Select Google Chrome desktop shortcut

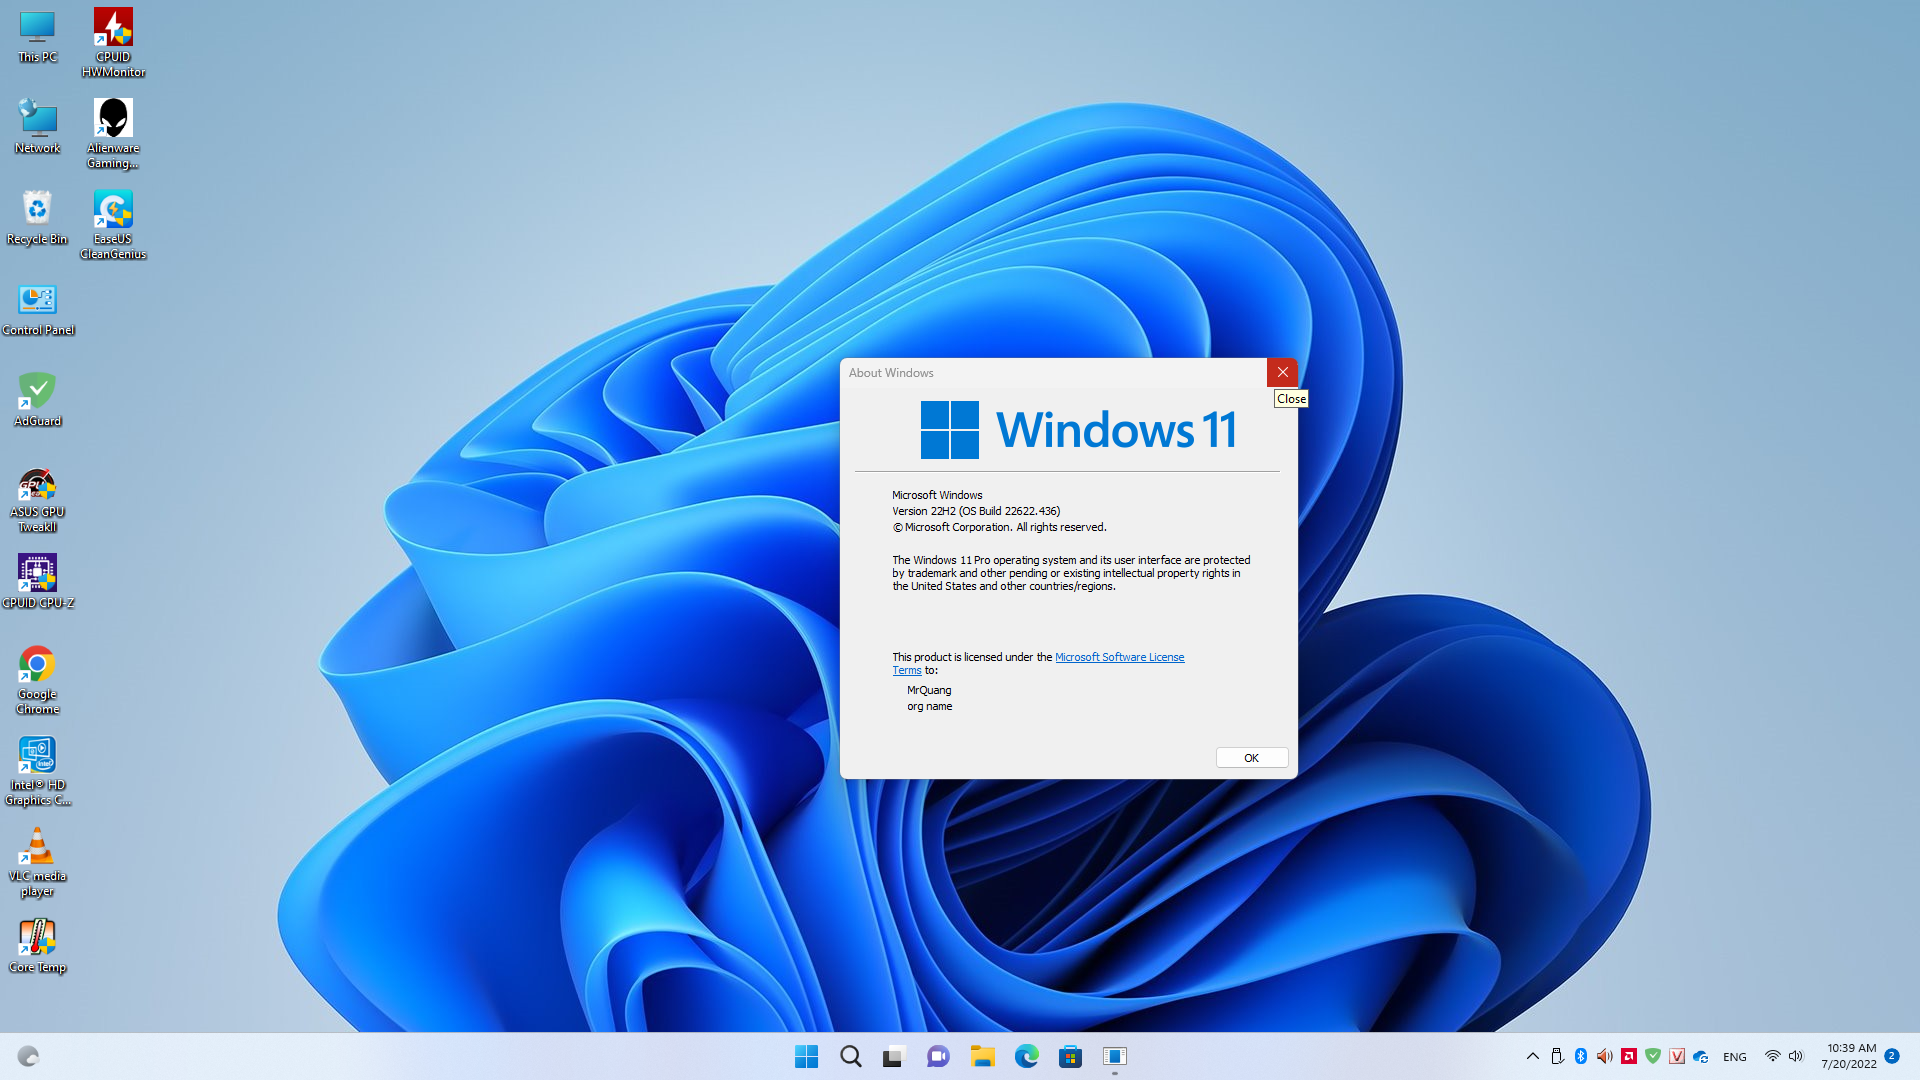coord(37,680)
